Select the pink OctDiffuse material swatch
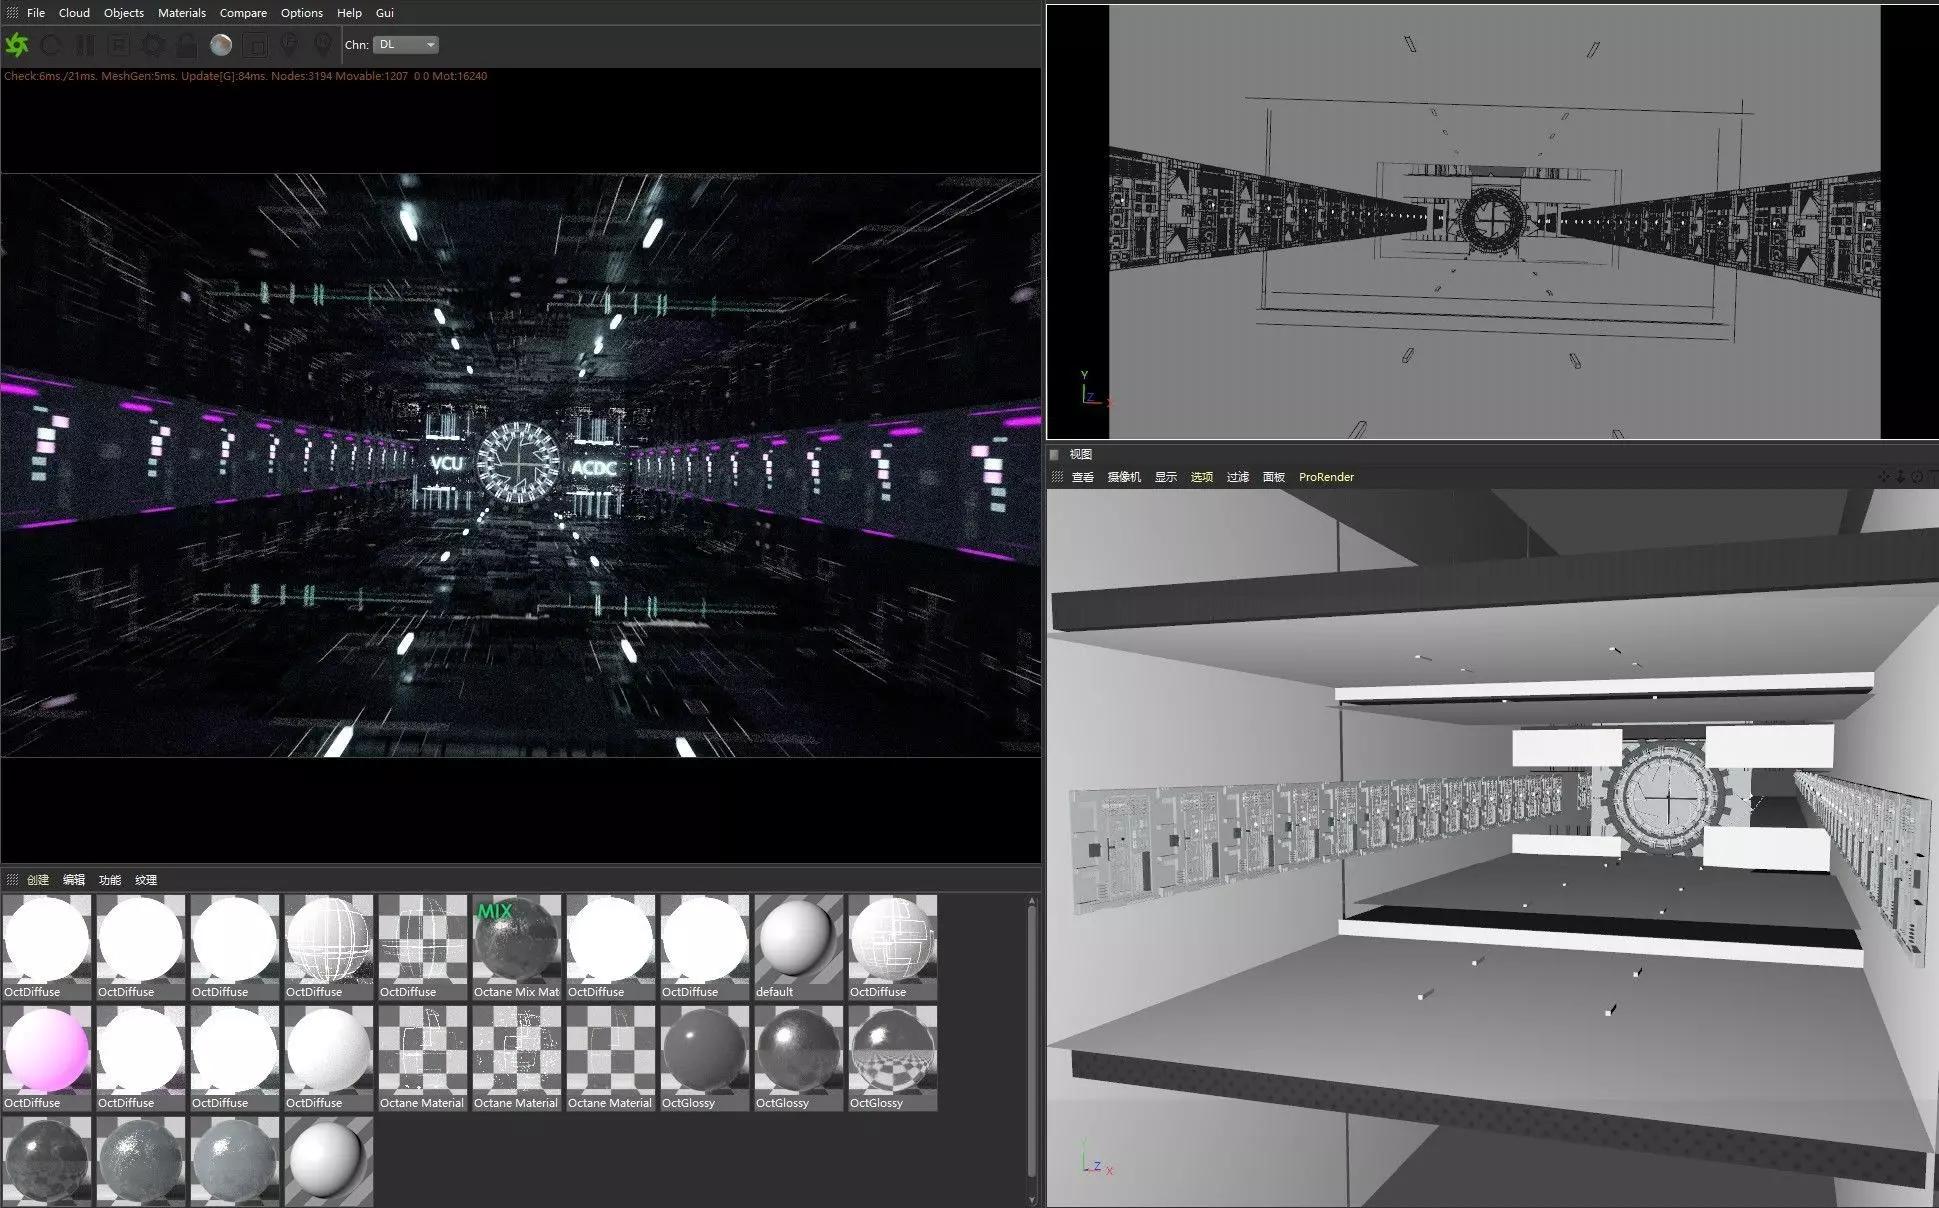This screenshot has height=1208, width=1939. (x=46, y=1051)
